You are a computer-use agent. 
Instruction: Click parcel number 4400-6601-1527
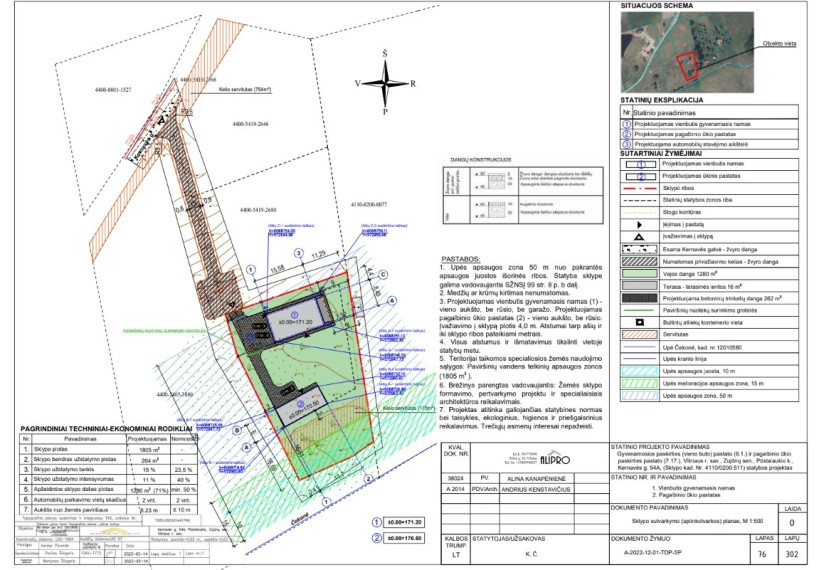point(113,90)
